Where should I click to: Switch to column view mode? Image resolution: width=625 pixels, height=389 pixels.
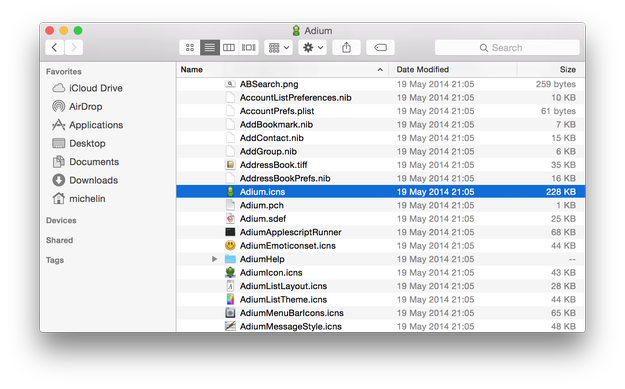point(229,48)
